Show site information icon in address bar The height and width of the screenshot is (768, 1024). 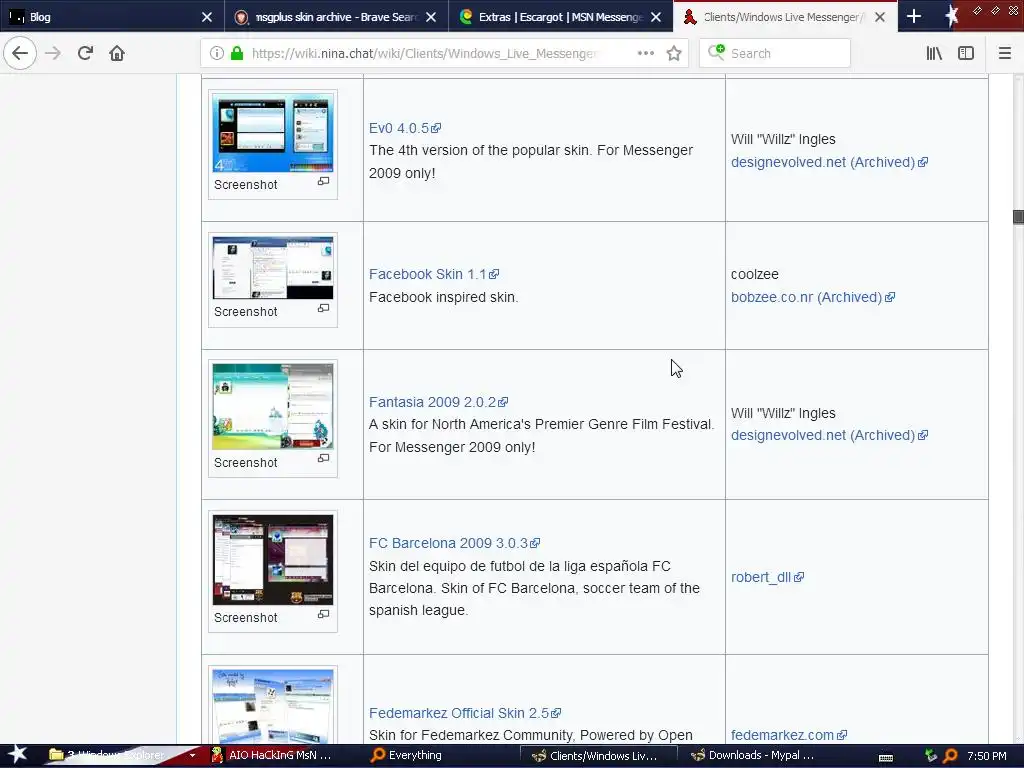pos(217,54)
